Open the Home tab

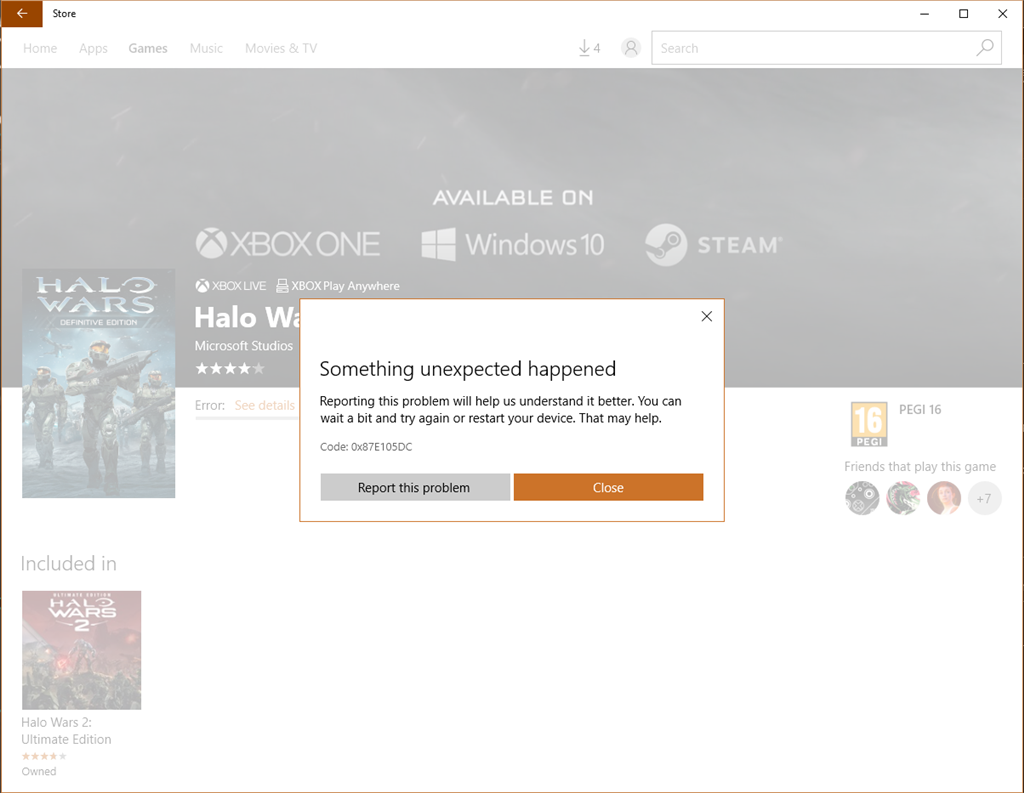point(40,48)
